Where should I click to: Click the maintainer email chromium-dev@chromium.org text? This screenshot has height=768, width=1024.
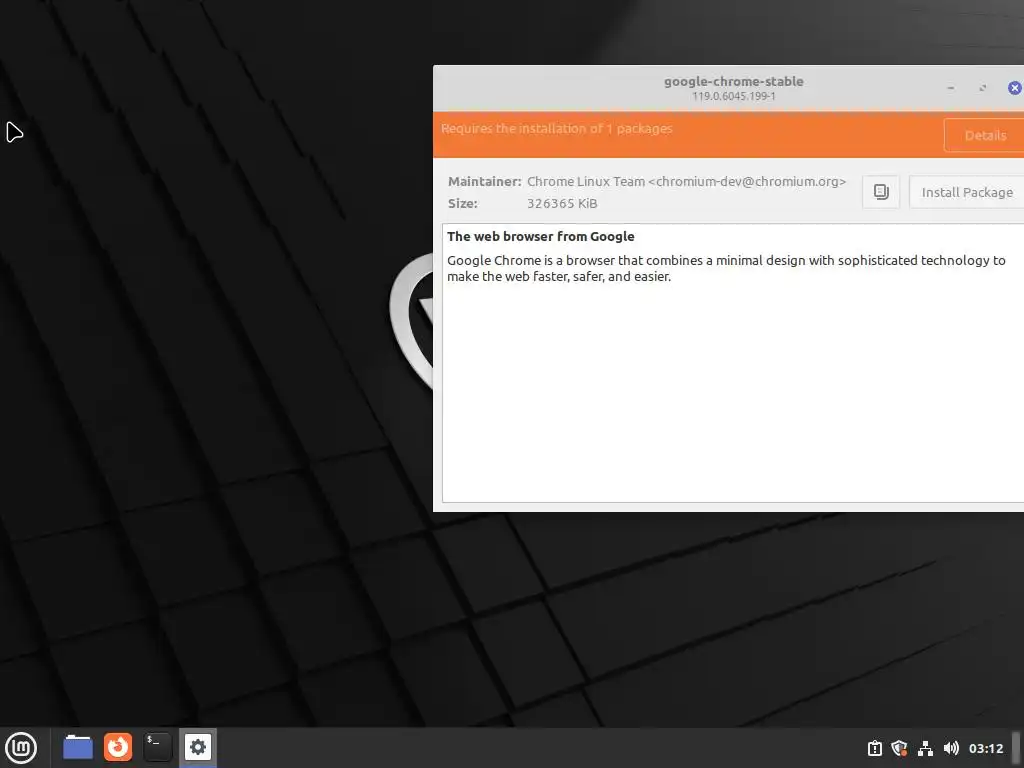coord(747,182)
